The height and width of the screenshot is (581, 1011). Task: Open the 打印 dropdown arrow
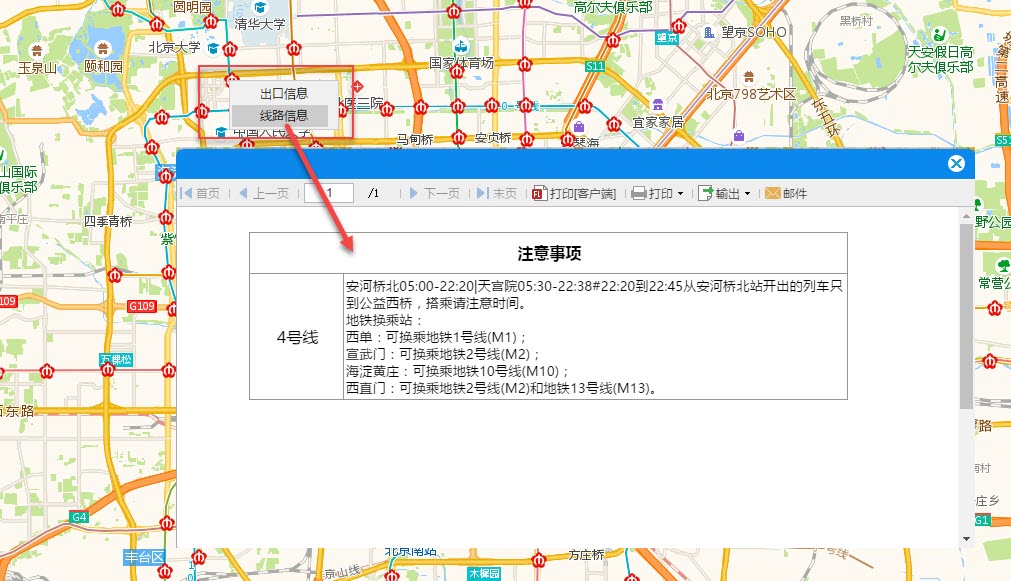coord(680,193)
